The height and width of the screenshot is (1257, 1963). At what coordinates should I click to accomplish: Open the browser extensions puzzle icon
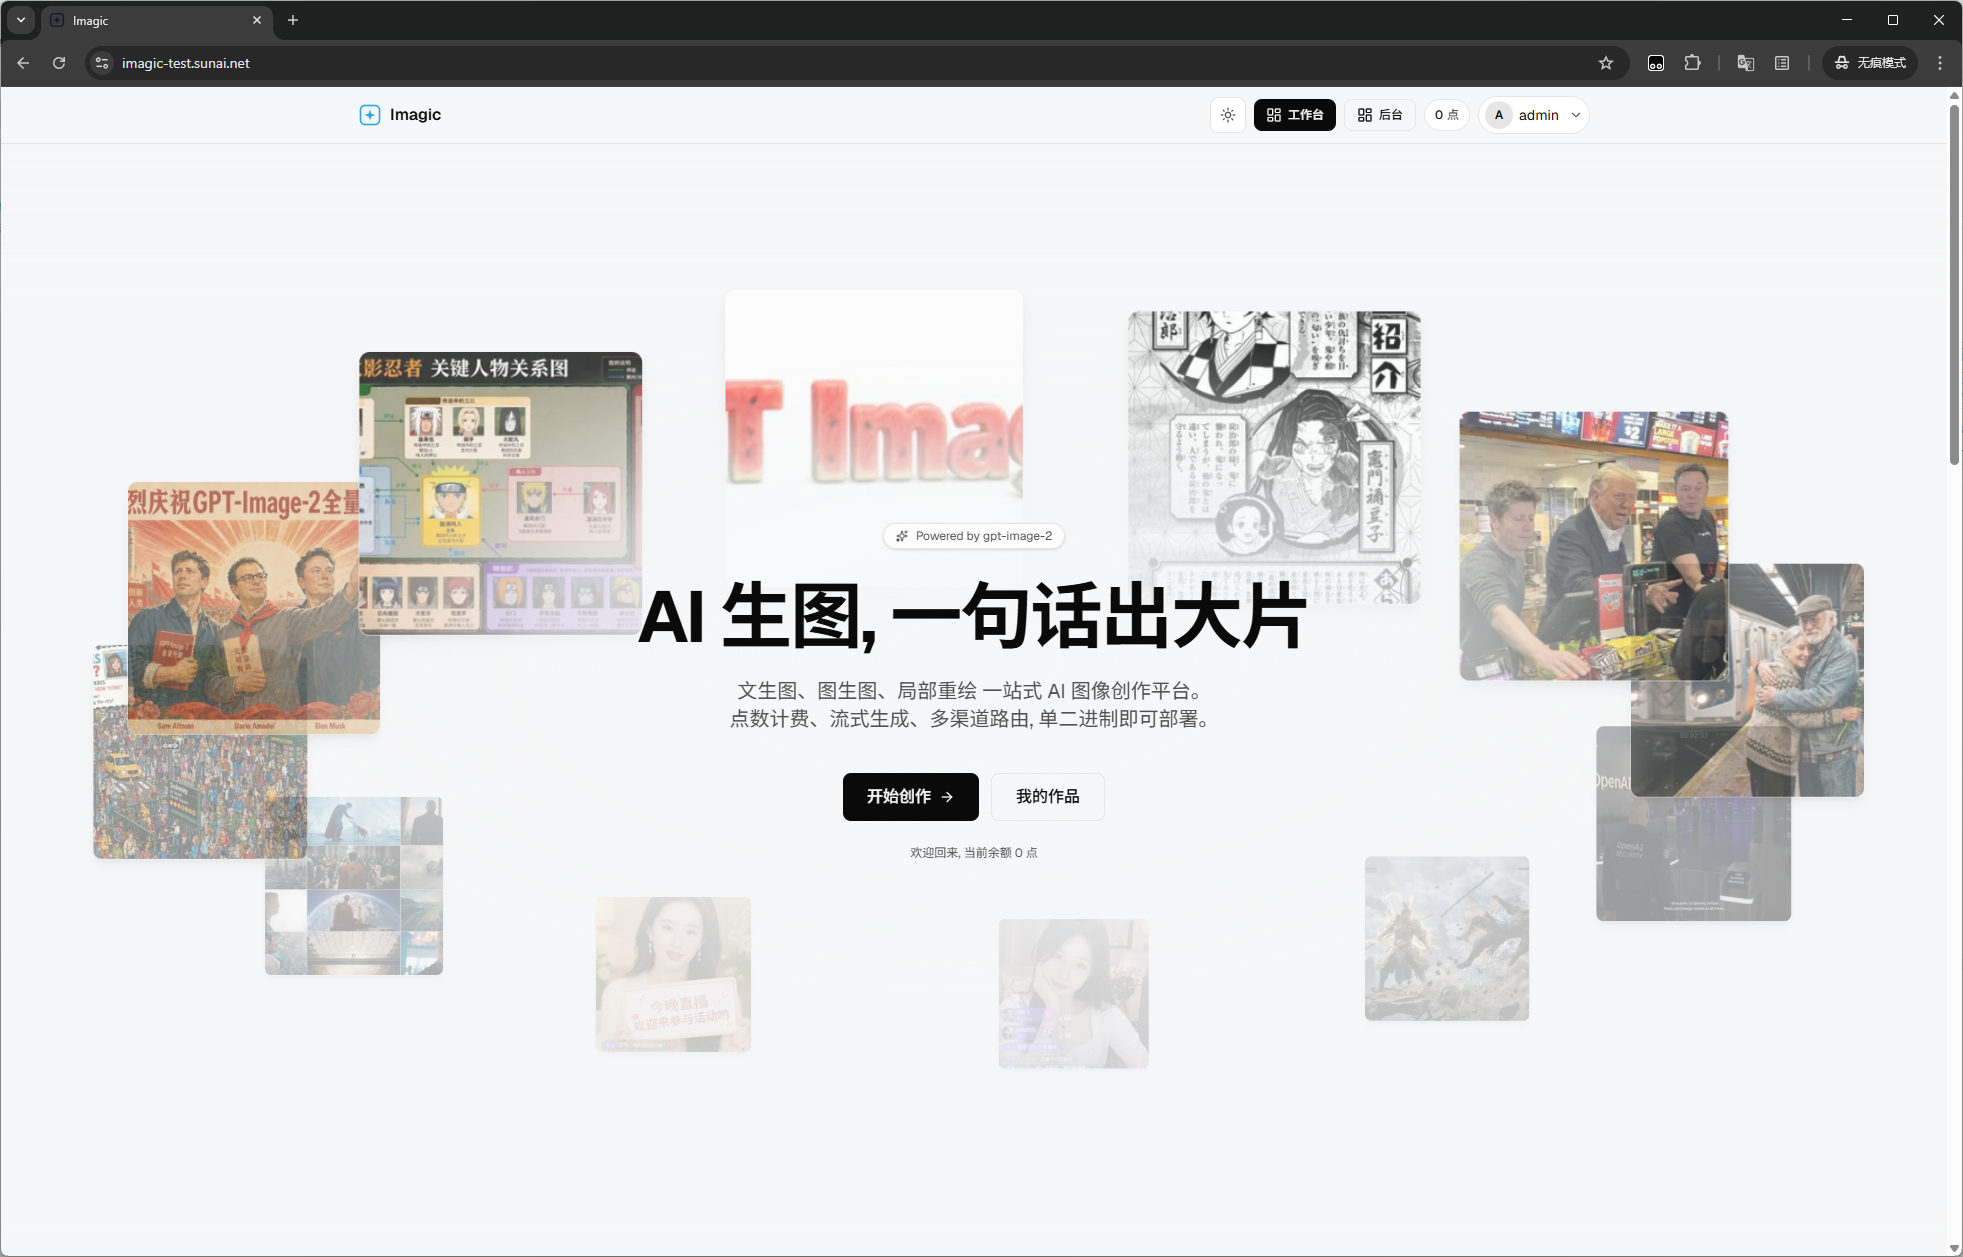click(x=1692, y=63)
